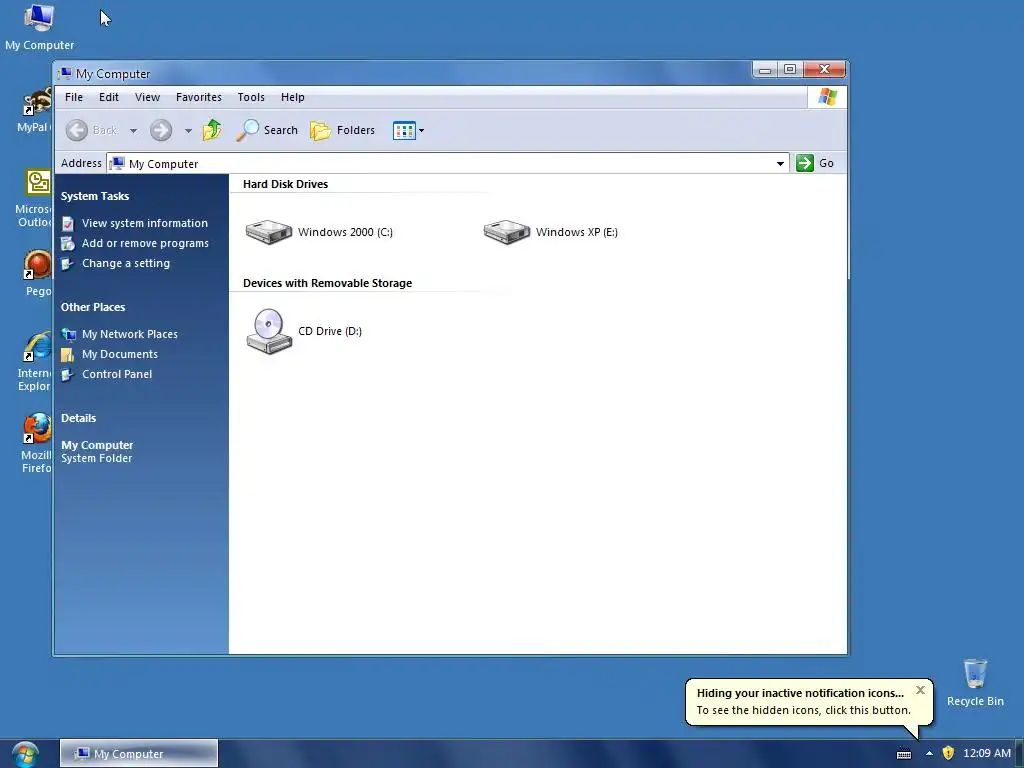This screenshot has height=768, width=1024.
Task: Click Add or remove programs link
Action: [x=145, y=243]
